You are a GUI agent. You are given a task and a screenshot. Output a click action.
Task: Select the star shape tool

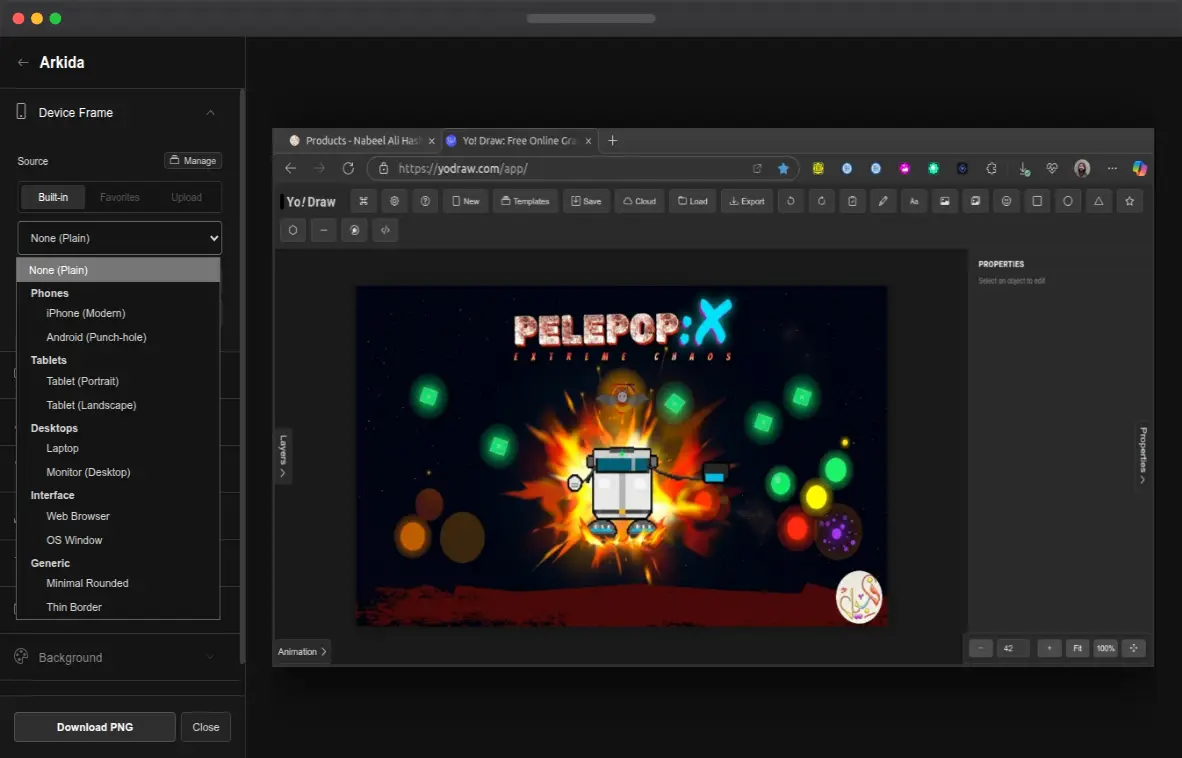pyautogui.click(x=1129, y=201)
